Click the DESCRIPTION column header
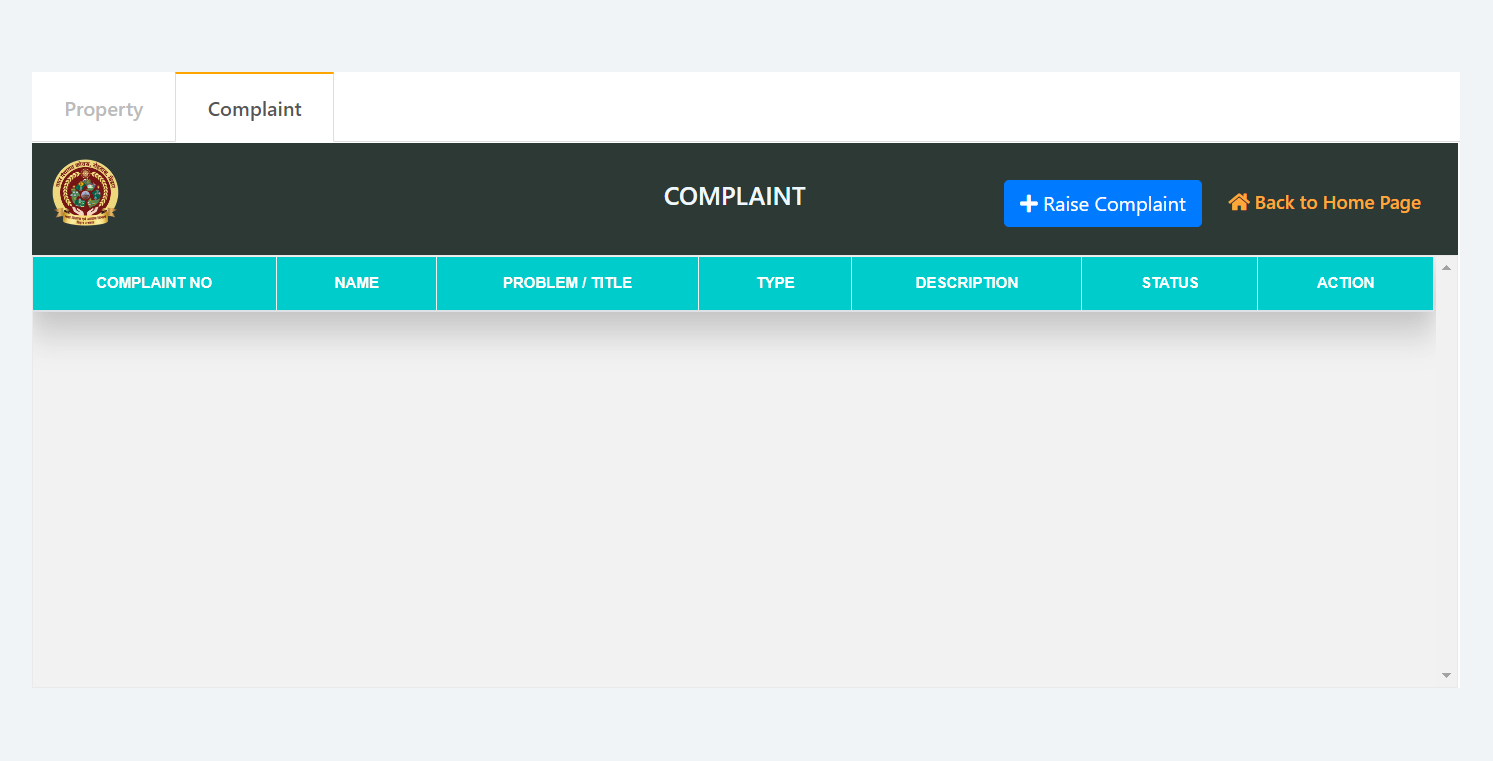 pos(966,283)
